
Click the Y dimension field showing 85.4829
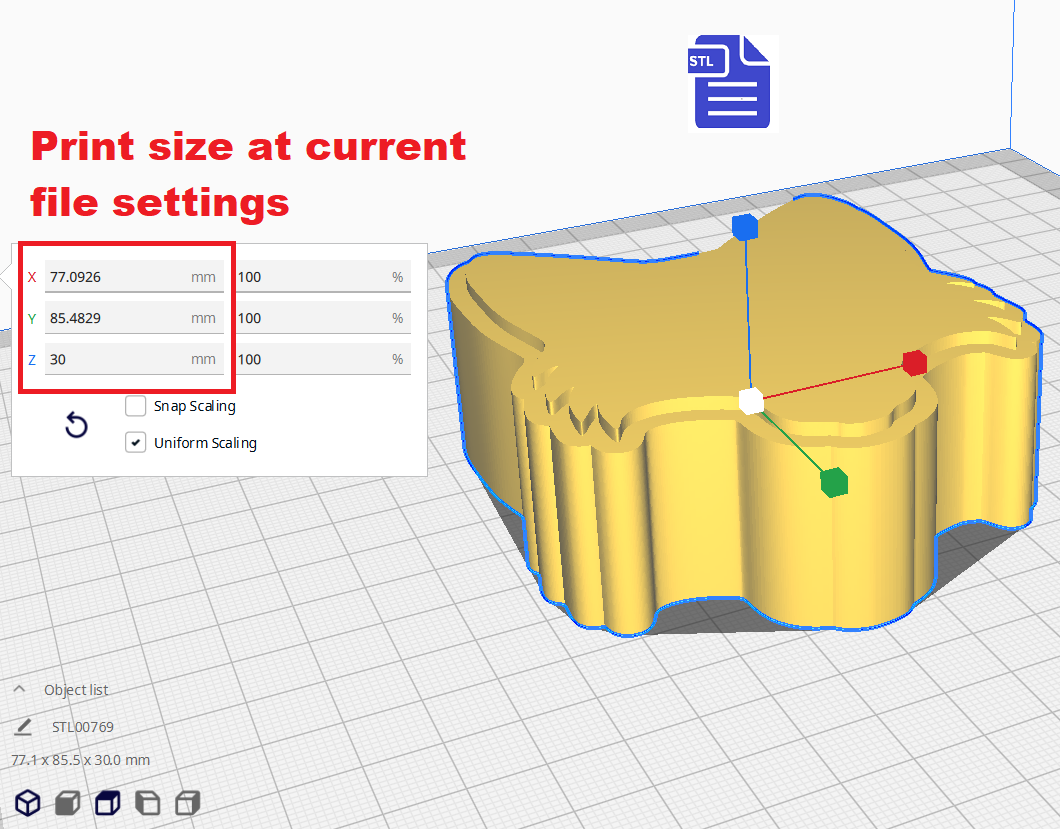(x=117, y=318)
